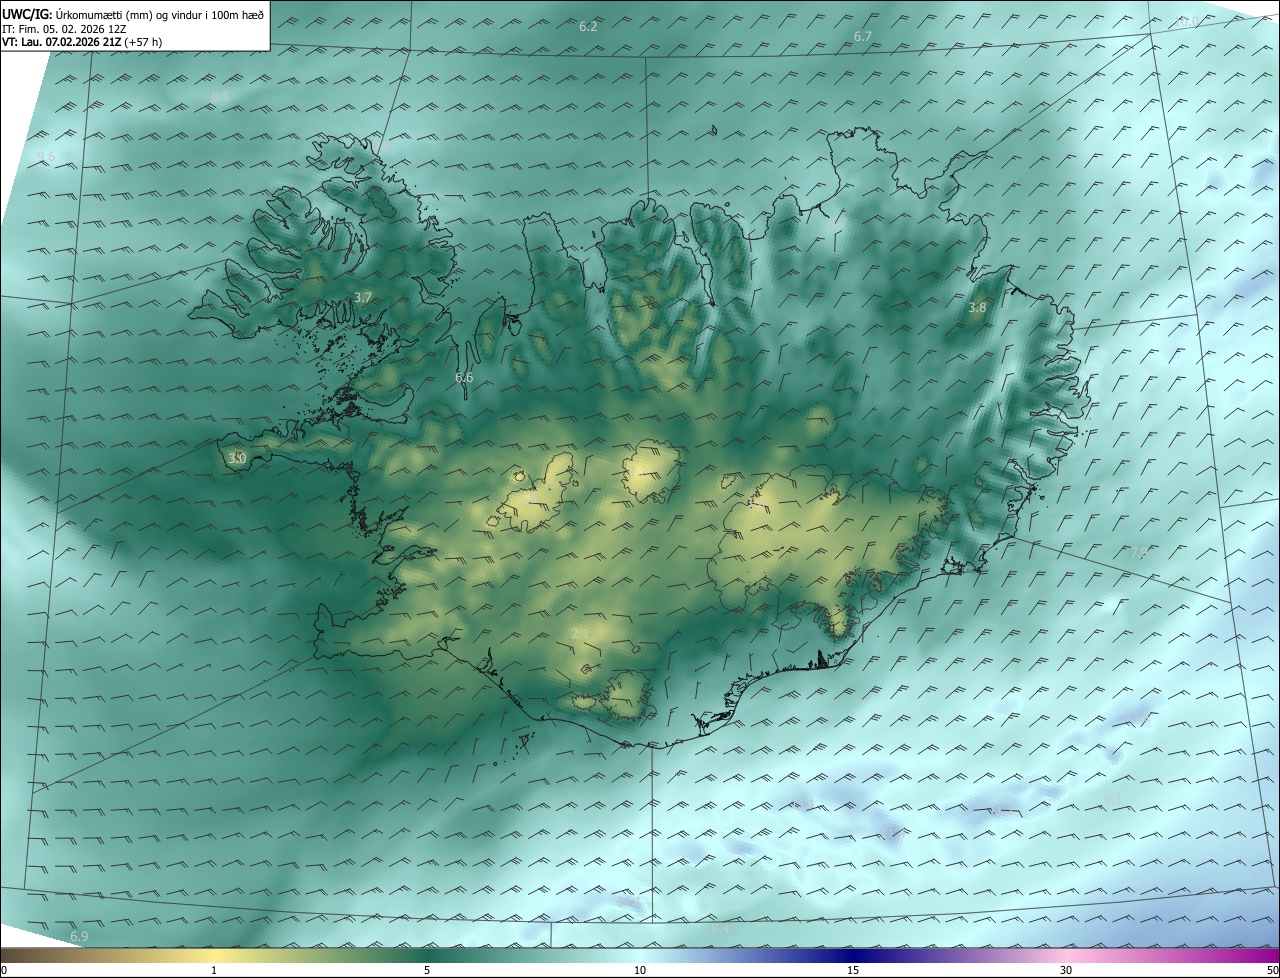Click the 8.5 value label in the northwest sea
This screenshot has height=978, width=1280.
[220, 96]
